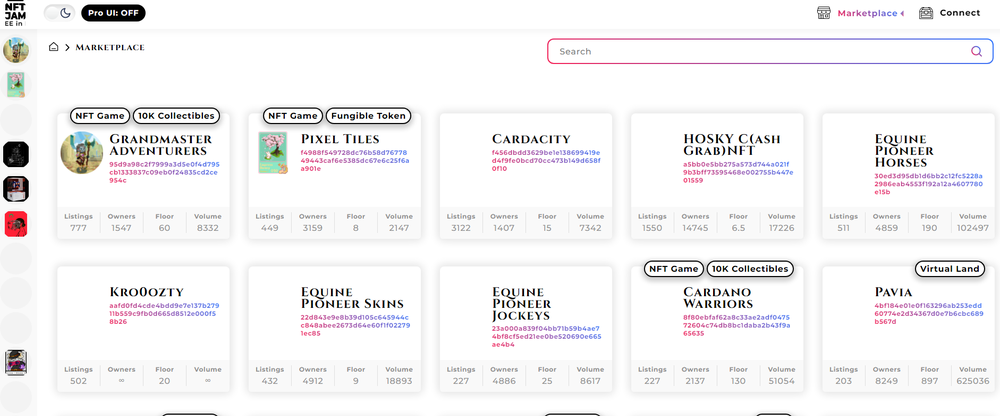Click the Cardano Warriors policy ID hash

pyautogui.click(x=737, y=325)
